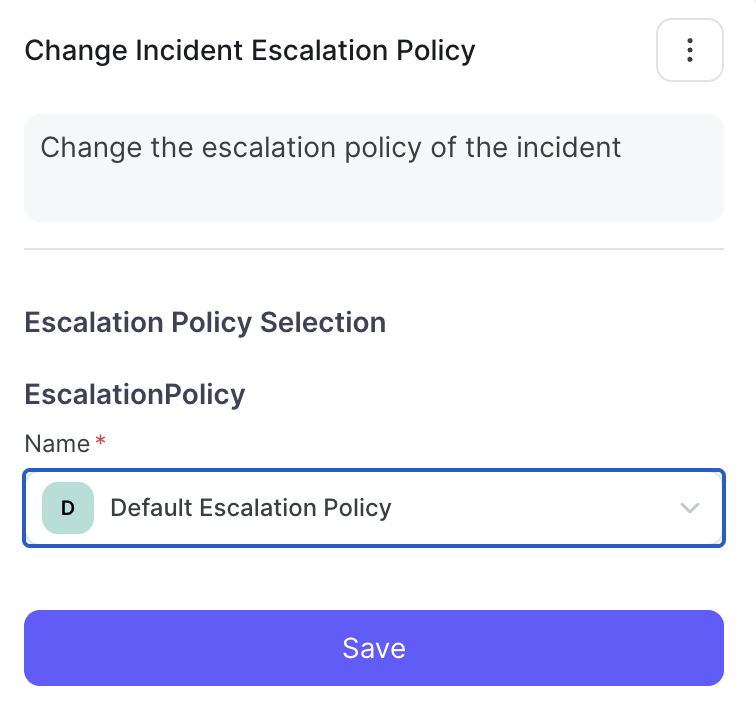Show more actions via the kebab button
The height and width of the screenshot is (708, 756).
tap(689, 50)
